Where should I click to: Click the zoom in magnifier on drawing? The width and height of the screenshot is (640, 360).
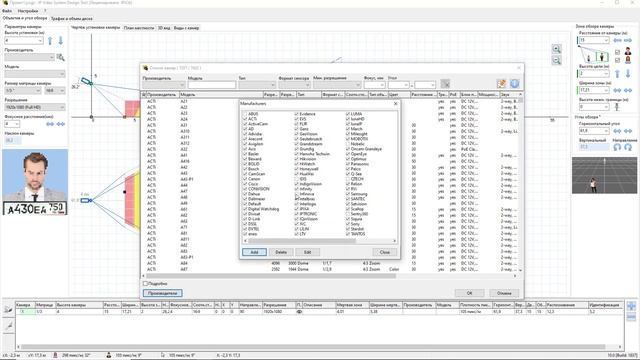click(556, 49)
